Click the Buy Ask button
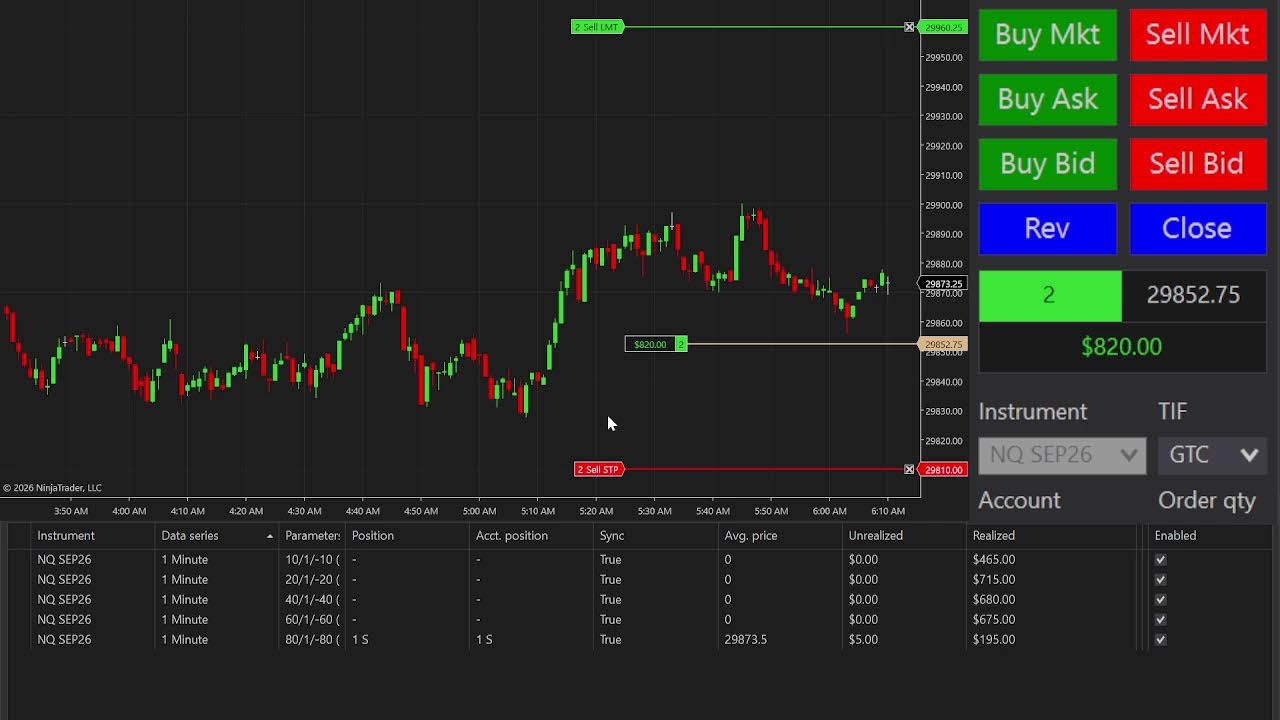 coord(1048,99)
